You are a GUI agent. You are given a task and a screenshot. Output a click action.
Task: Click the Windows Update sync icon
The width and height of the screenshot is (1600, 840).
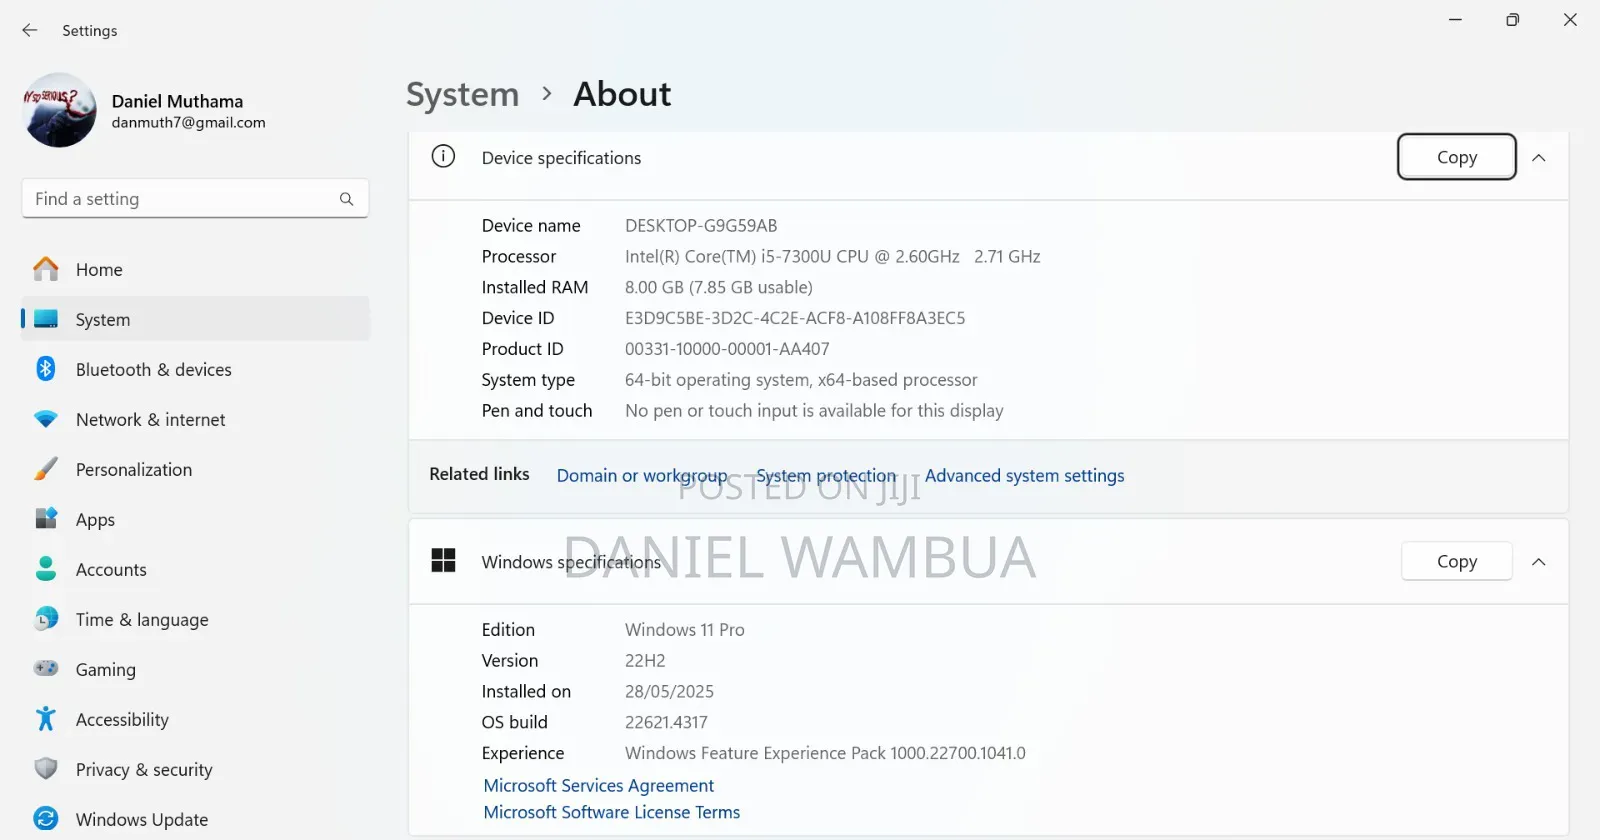click(46, 819)
